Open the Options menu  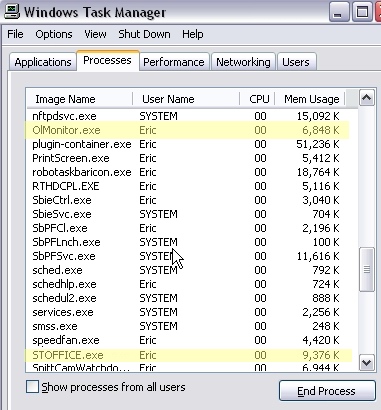54,34
